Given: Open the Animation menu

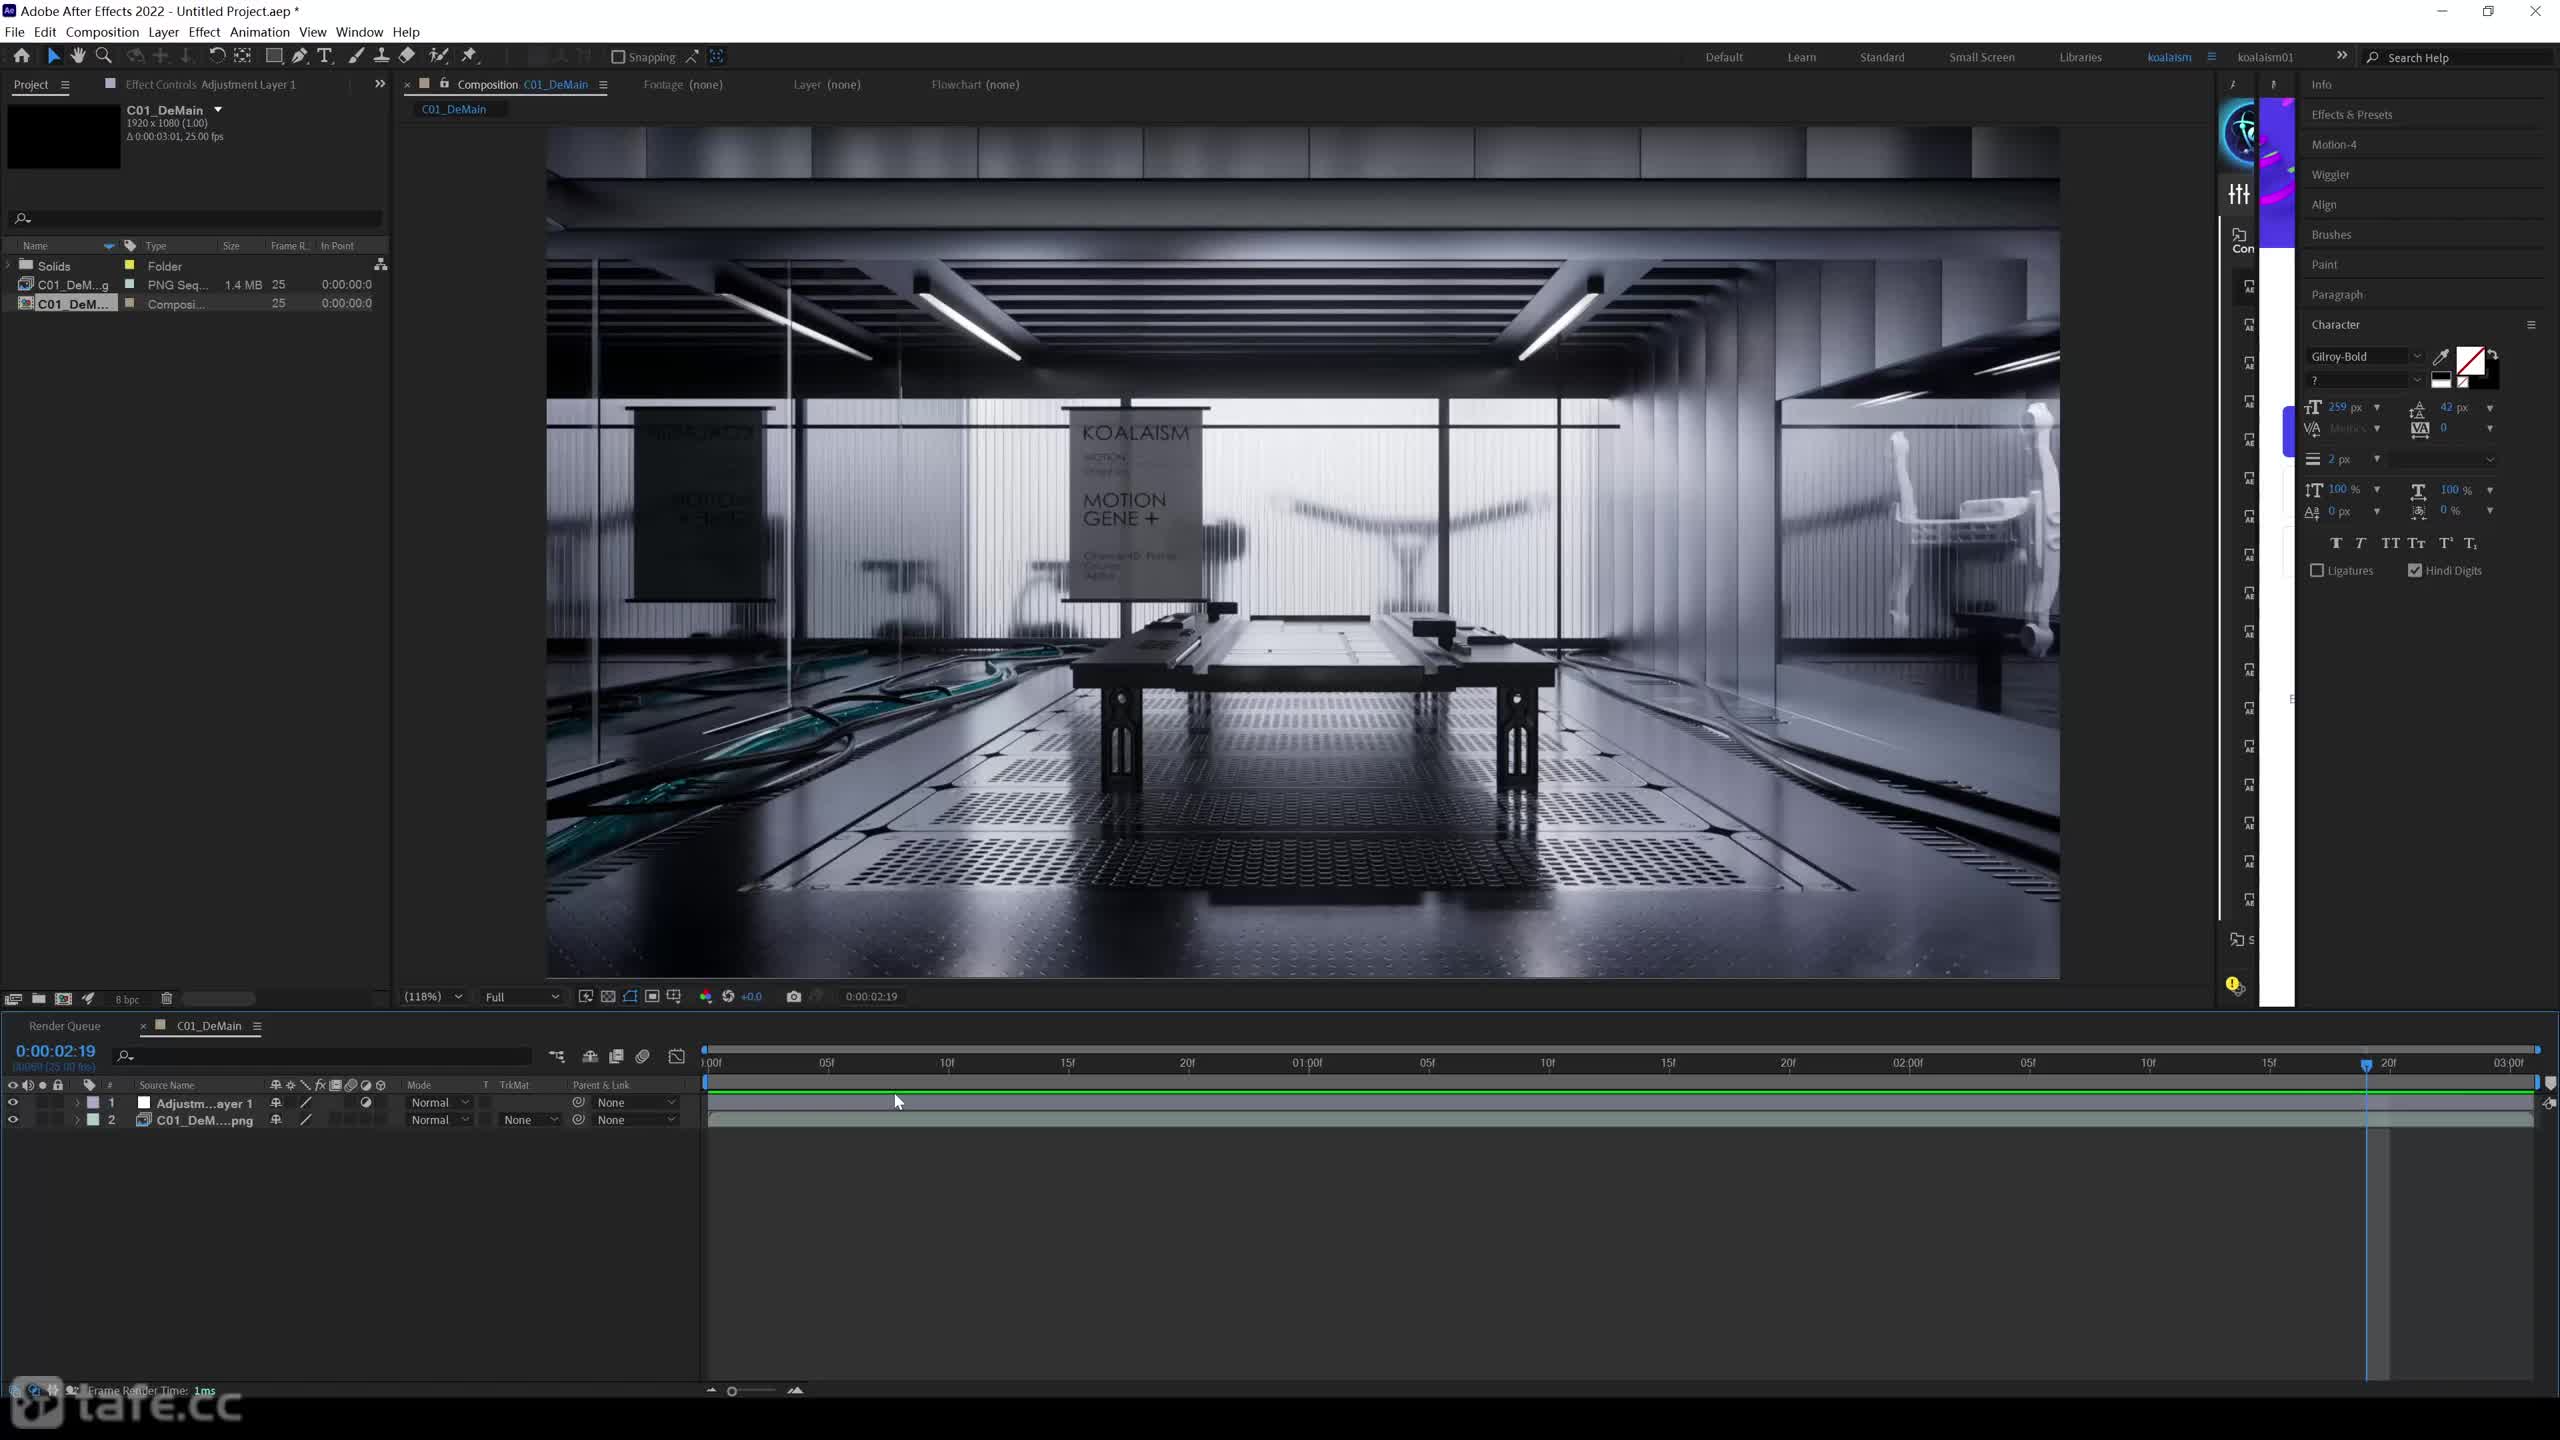Looking at the screenshot, I should click(x=259, y=32).
